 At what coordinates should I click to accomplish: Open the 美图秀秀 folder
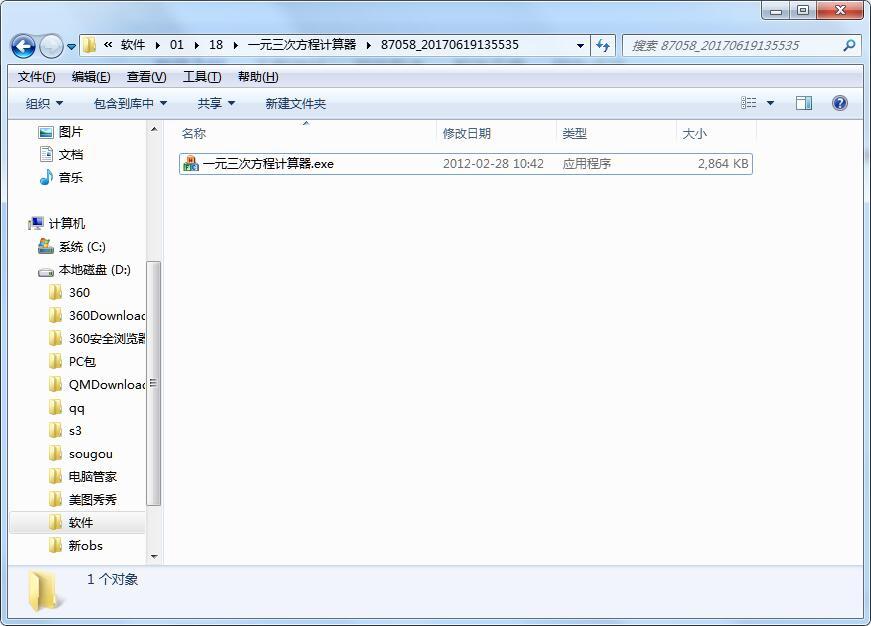tap(83, 499)
